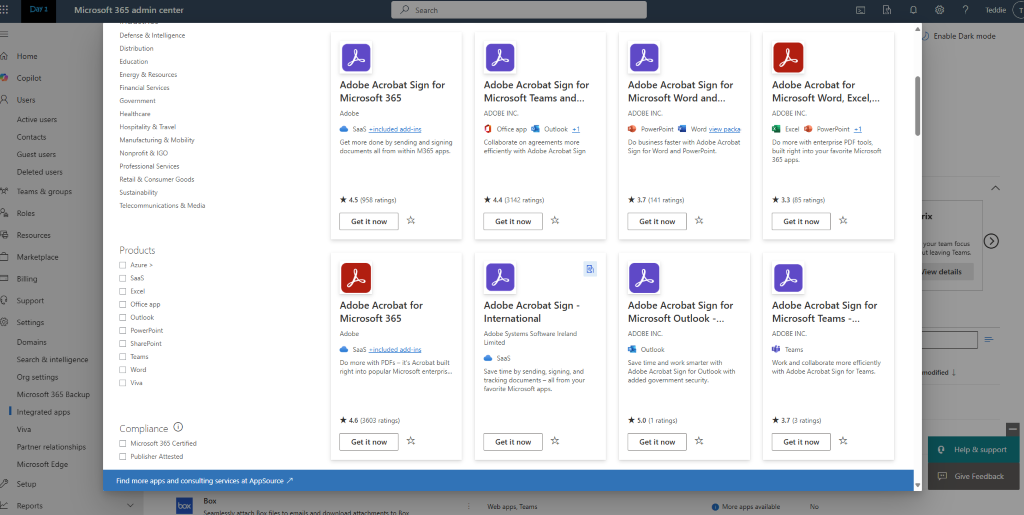
Task: Click Get it now for 5.0-rated Outlook app
Action: click(x=657, y=442)
